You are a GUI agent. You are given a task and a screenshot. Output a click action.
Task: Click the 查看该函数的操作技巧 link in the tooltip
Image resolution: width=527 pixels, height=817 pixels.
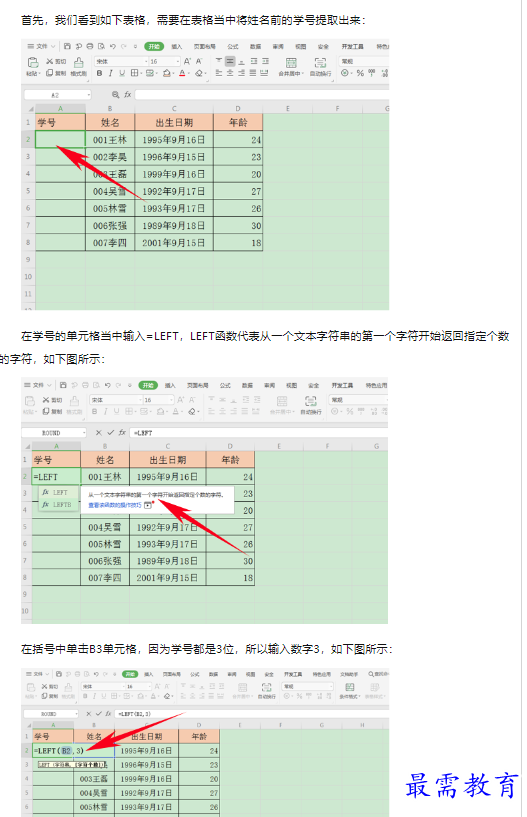[x=115, y=505]
